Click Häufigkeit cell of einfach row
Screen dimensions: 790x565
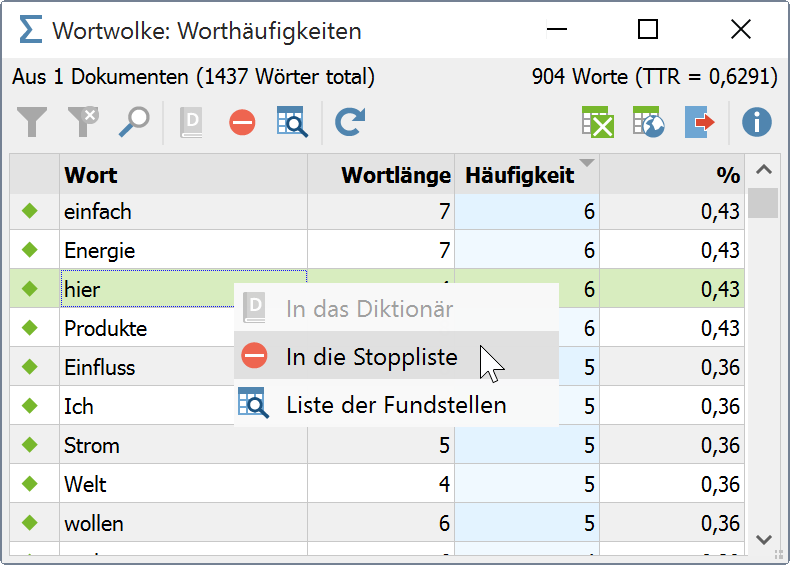pyautogui.click(x=527, y=211)
